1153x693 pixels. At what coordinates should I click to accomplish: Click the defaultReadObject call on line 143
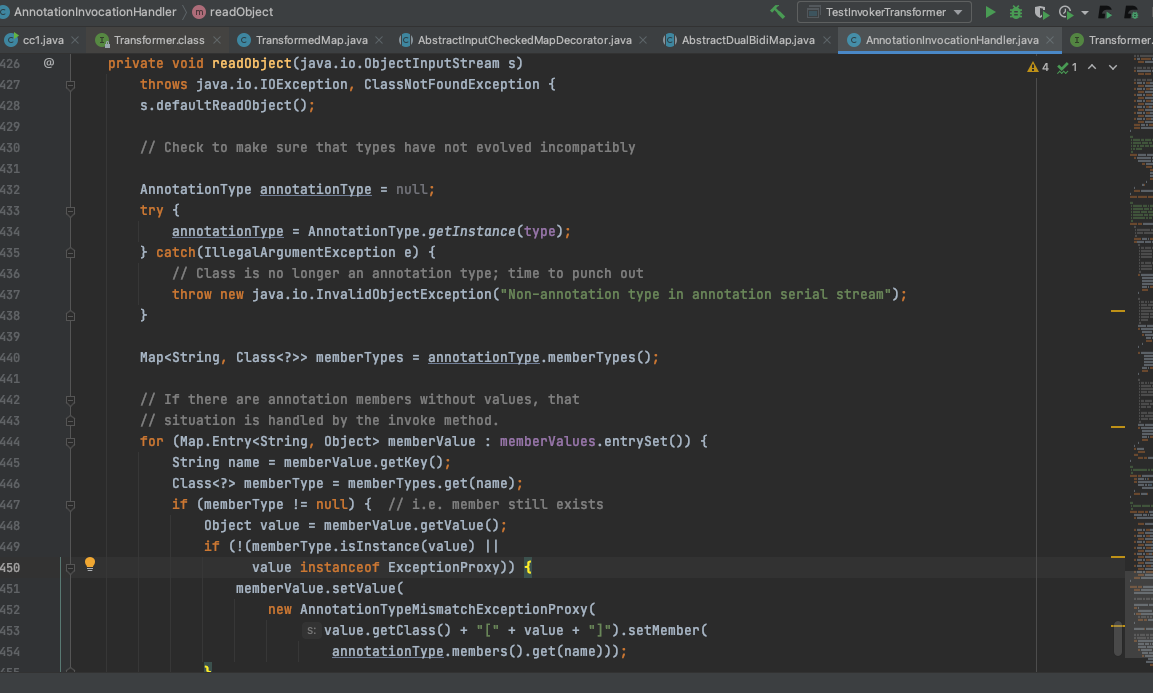click(224, 106)
